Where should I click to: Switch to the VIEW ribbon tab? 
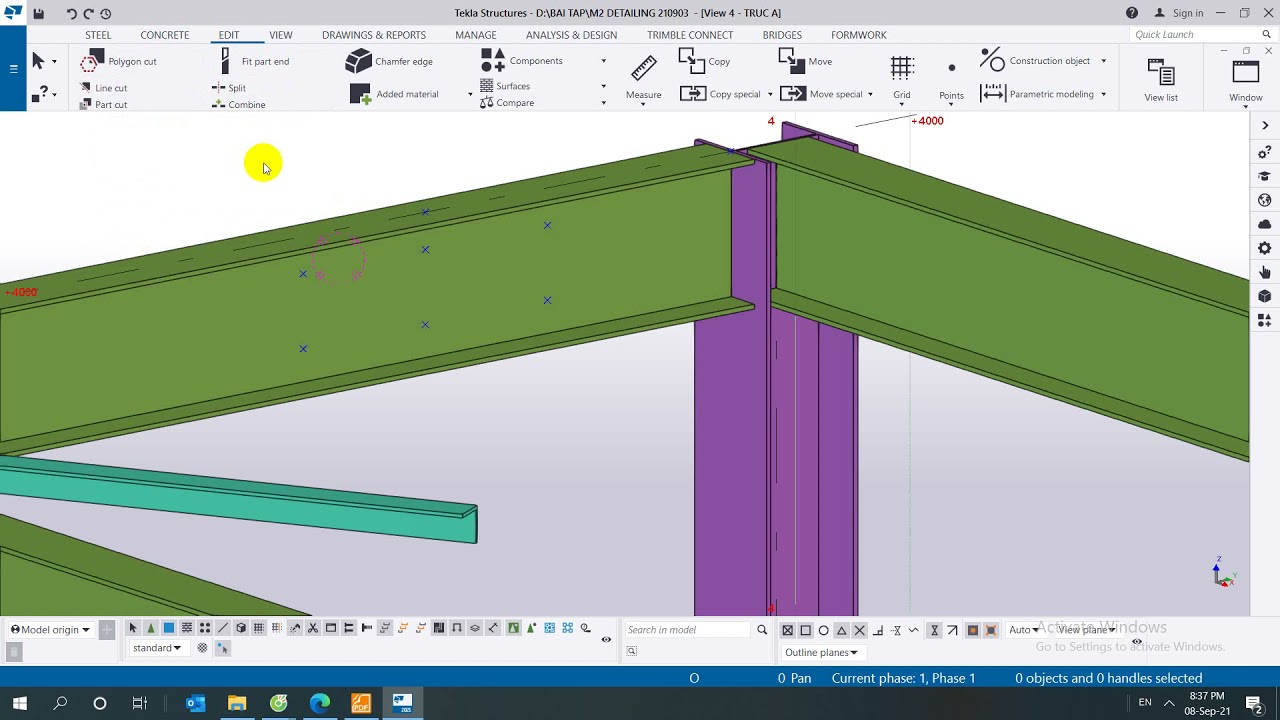[281, 35]
